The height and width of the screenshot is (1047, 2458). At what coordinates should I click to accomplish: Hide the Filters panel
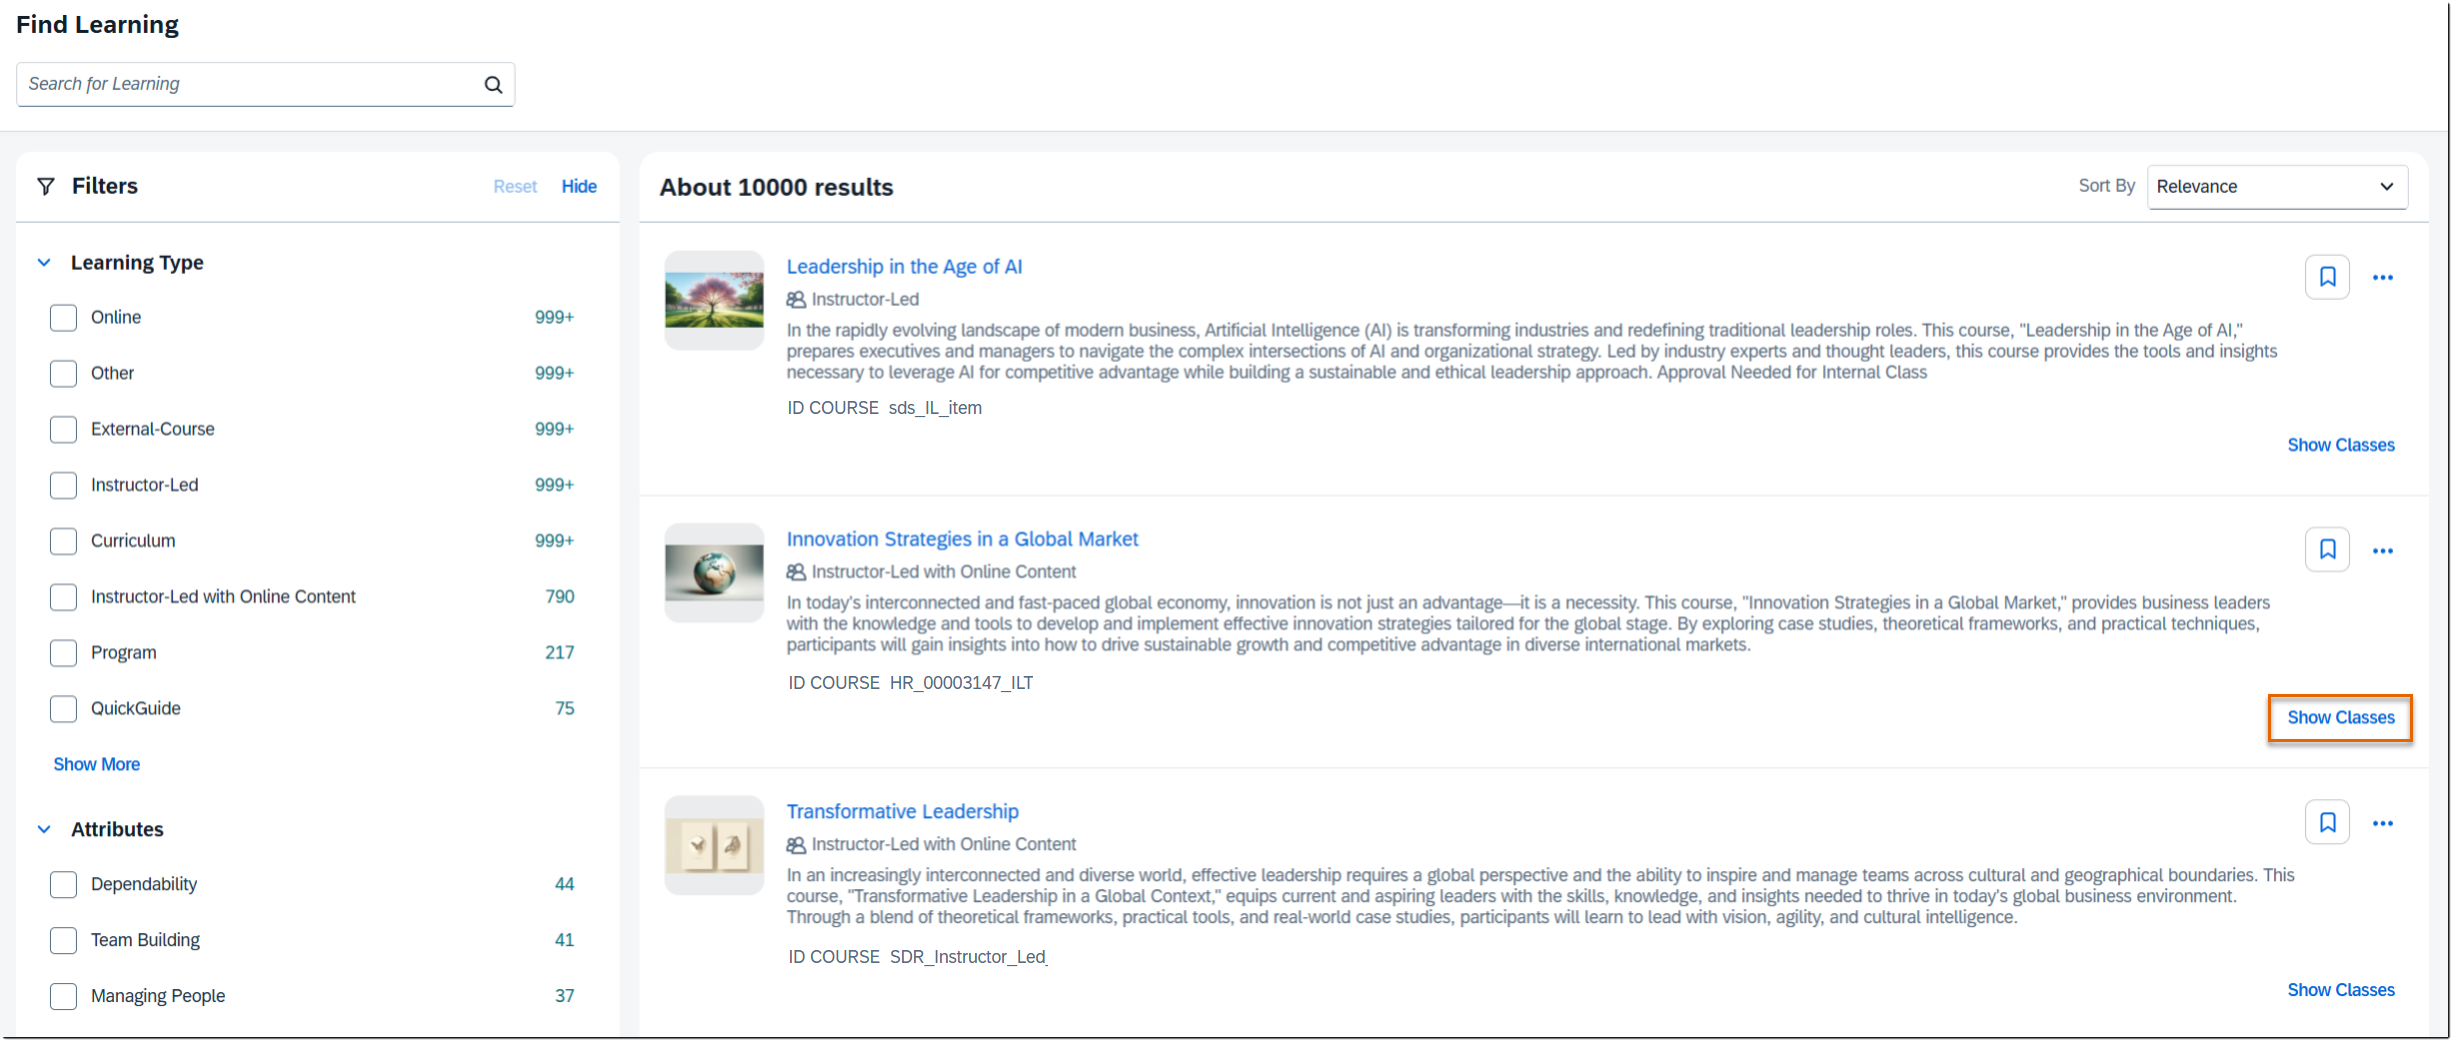[x=578, y=187]
